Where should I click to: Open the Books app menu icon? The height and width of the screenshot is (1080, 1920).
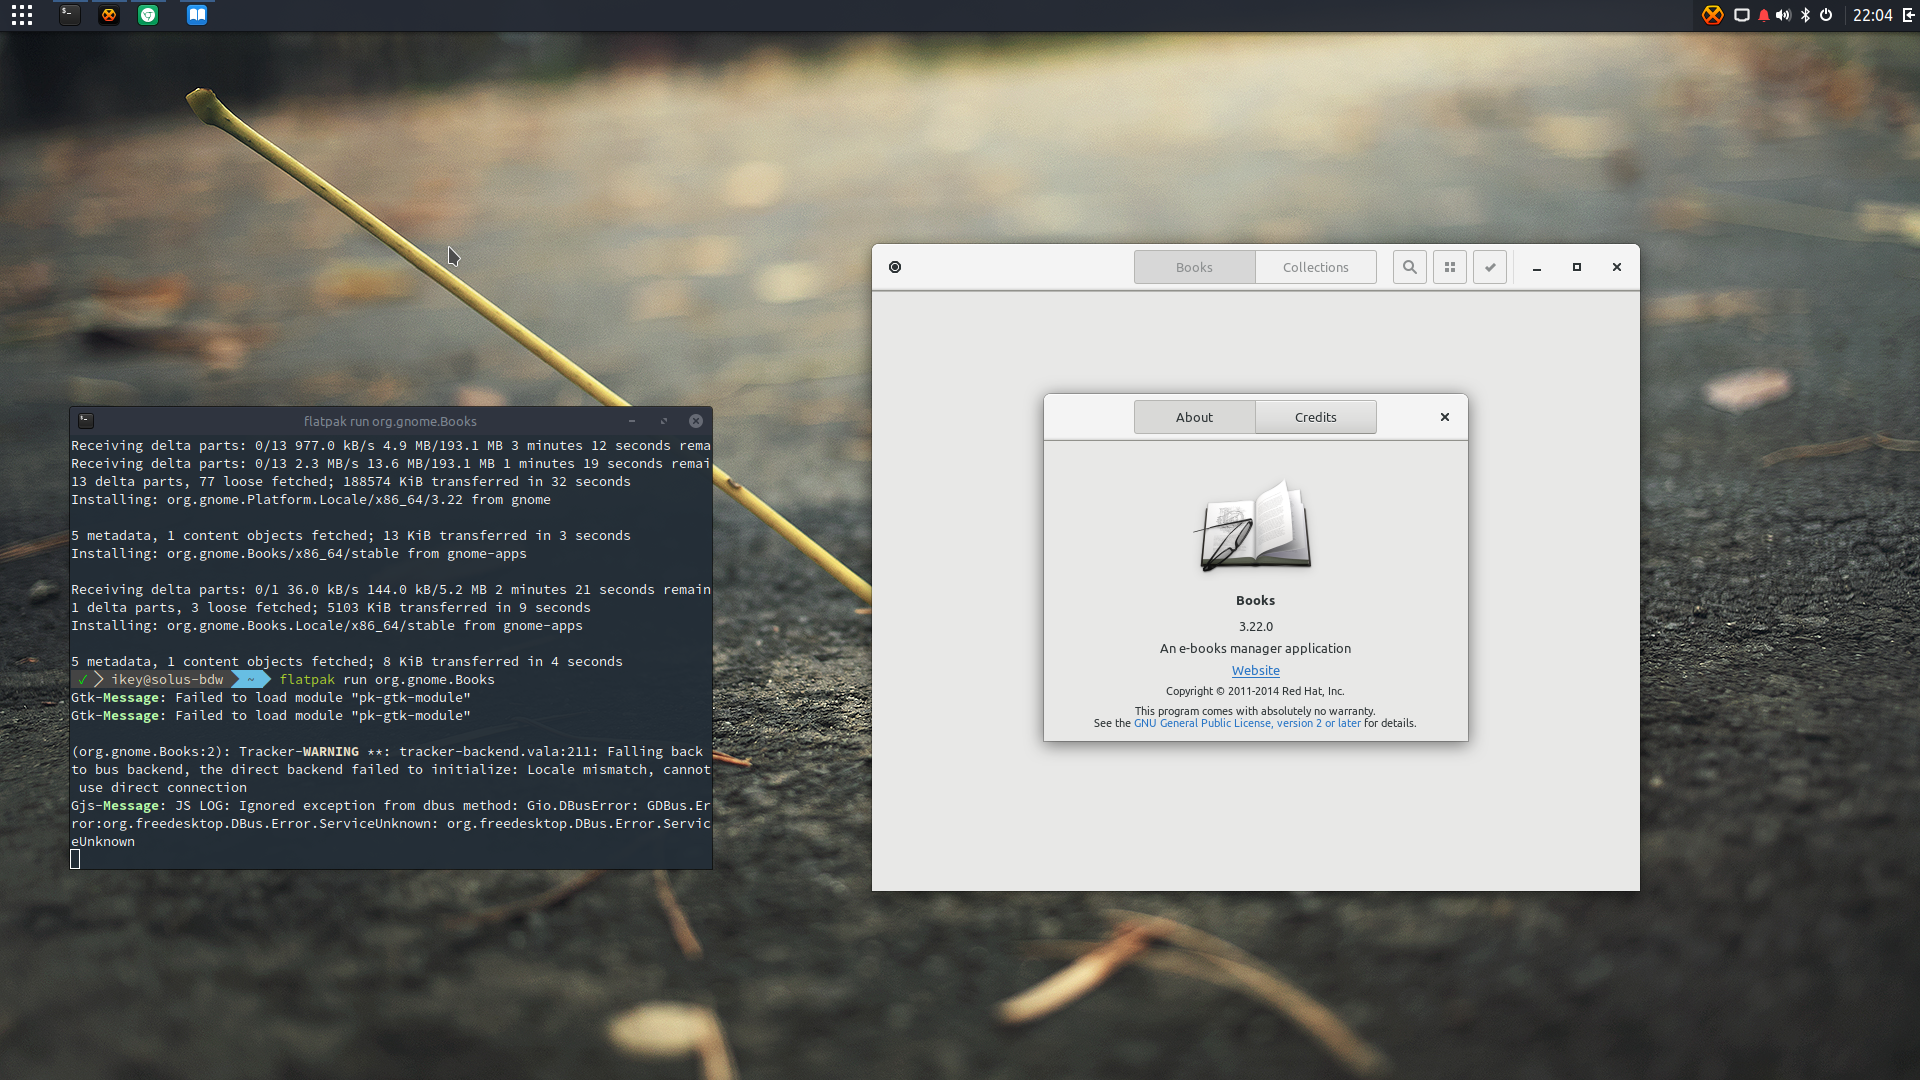[x=895, y=267]
